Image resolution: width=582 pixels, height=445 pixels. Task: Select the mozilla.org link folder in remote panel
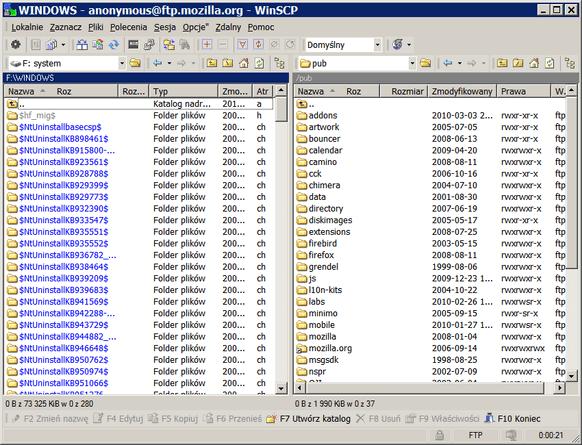(324, 348)
